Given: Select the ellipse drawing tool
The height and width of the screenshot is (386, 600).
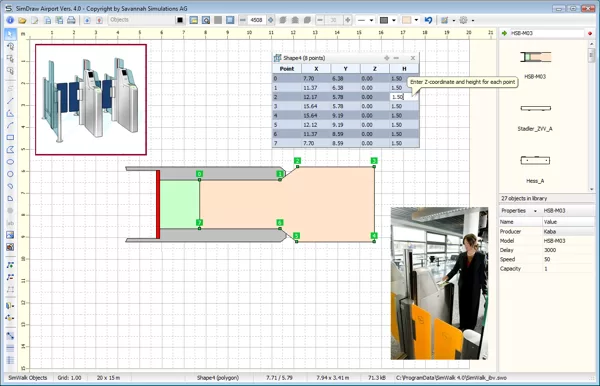Looking at the screenshot, I should (x=10, y=162).
